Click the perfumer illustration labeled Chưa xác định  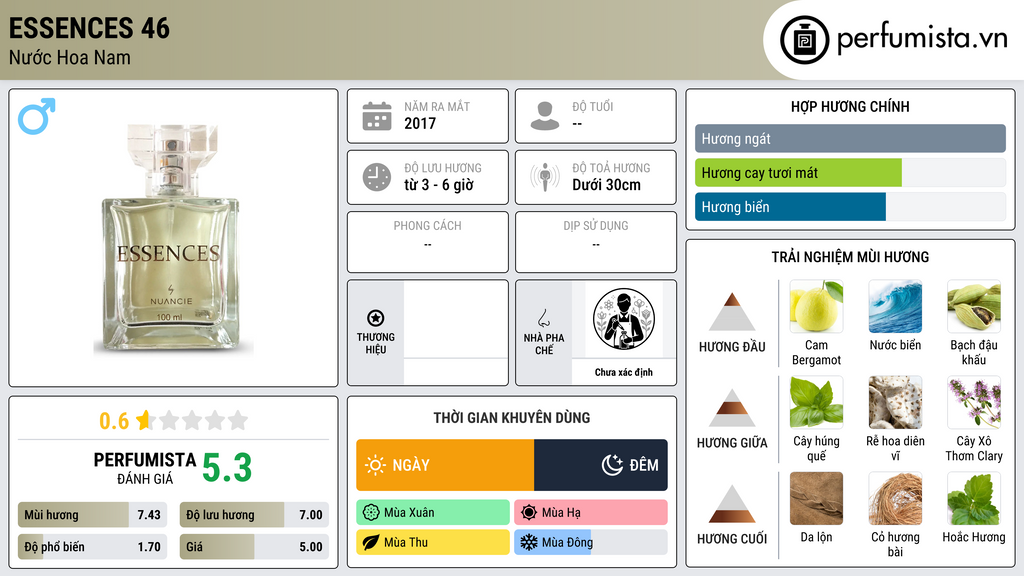[624, 319]
